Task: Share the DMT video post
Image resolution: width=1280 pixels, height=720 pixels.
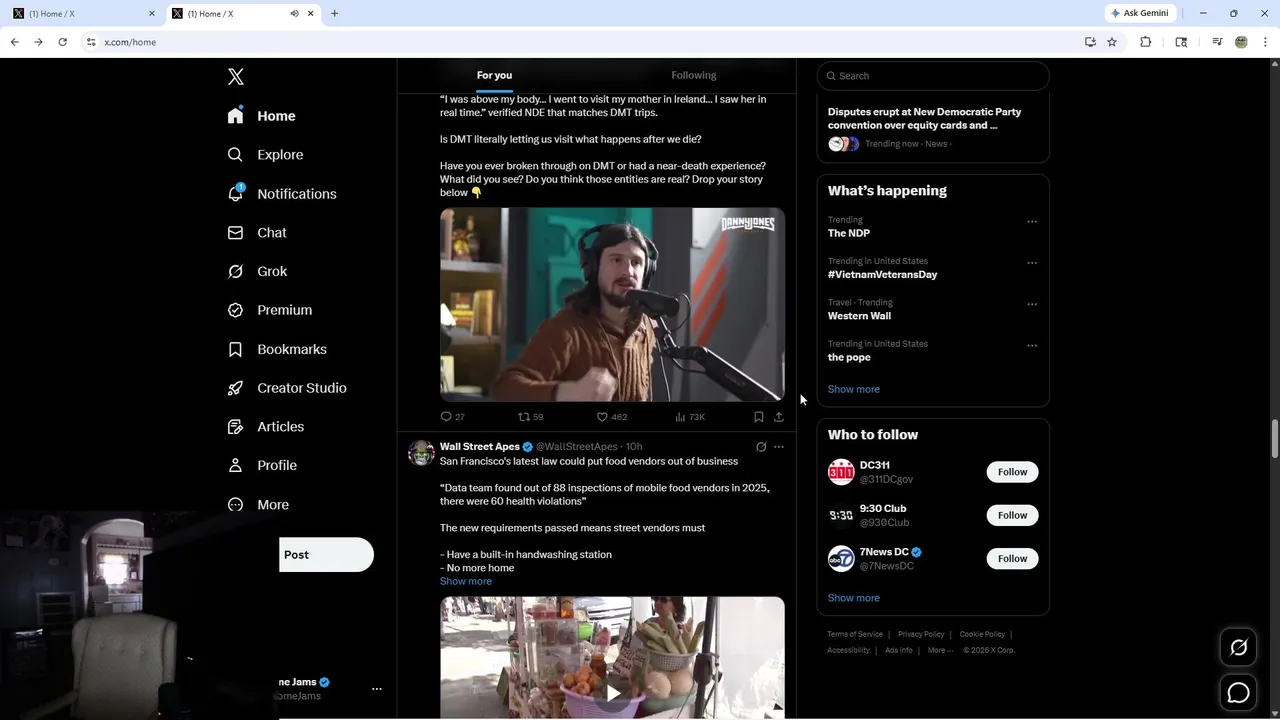Action: pos(779,417)
